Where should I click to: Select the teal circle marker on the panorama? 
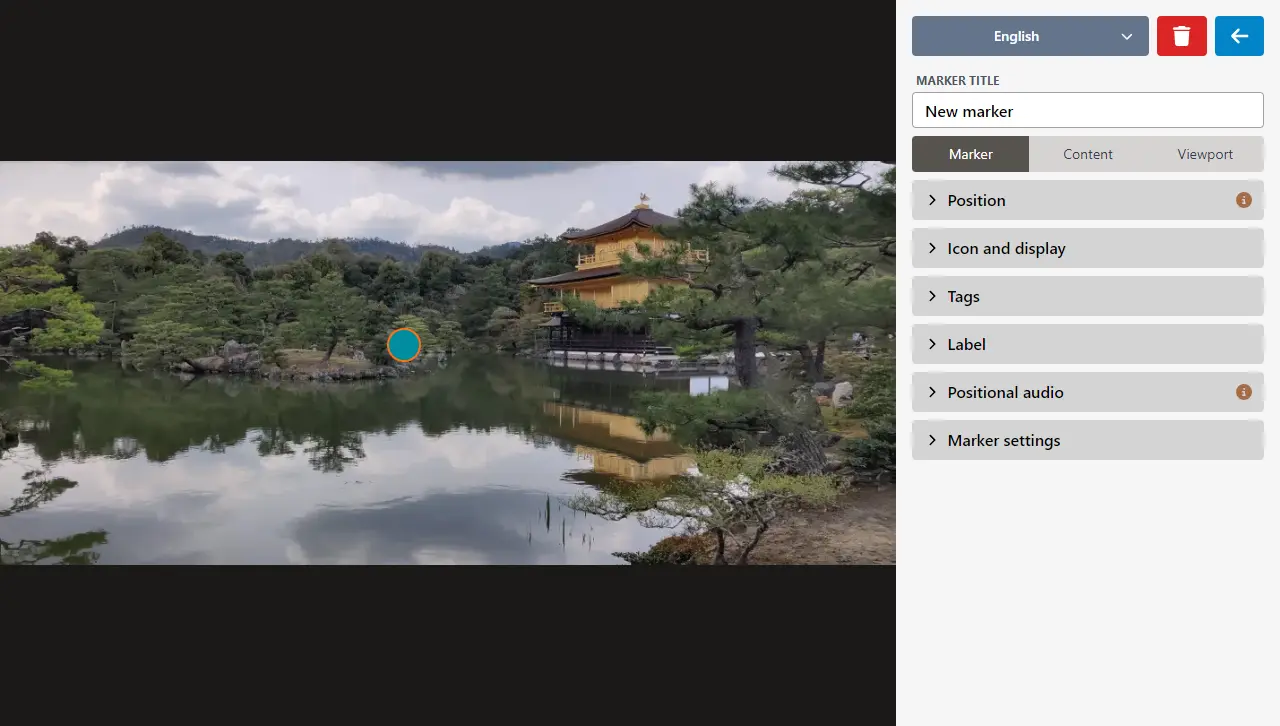pos(404,345)
